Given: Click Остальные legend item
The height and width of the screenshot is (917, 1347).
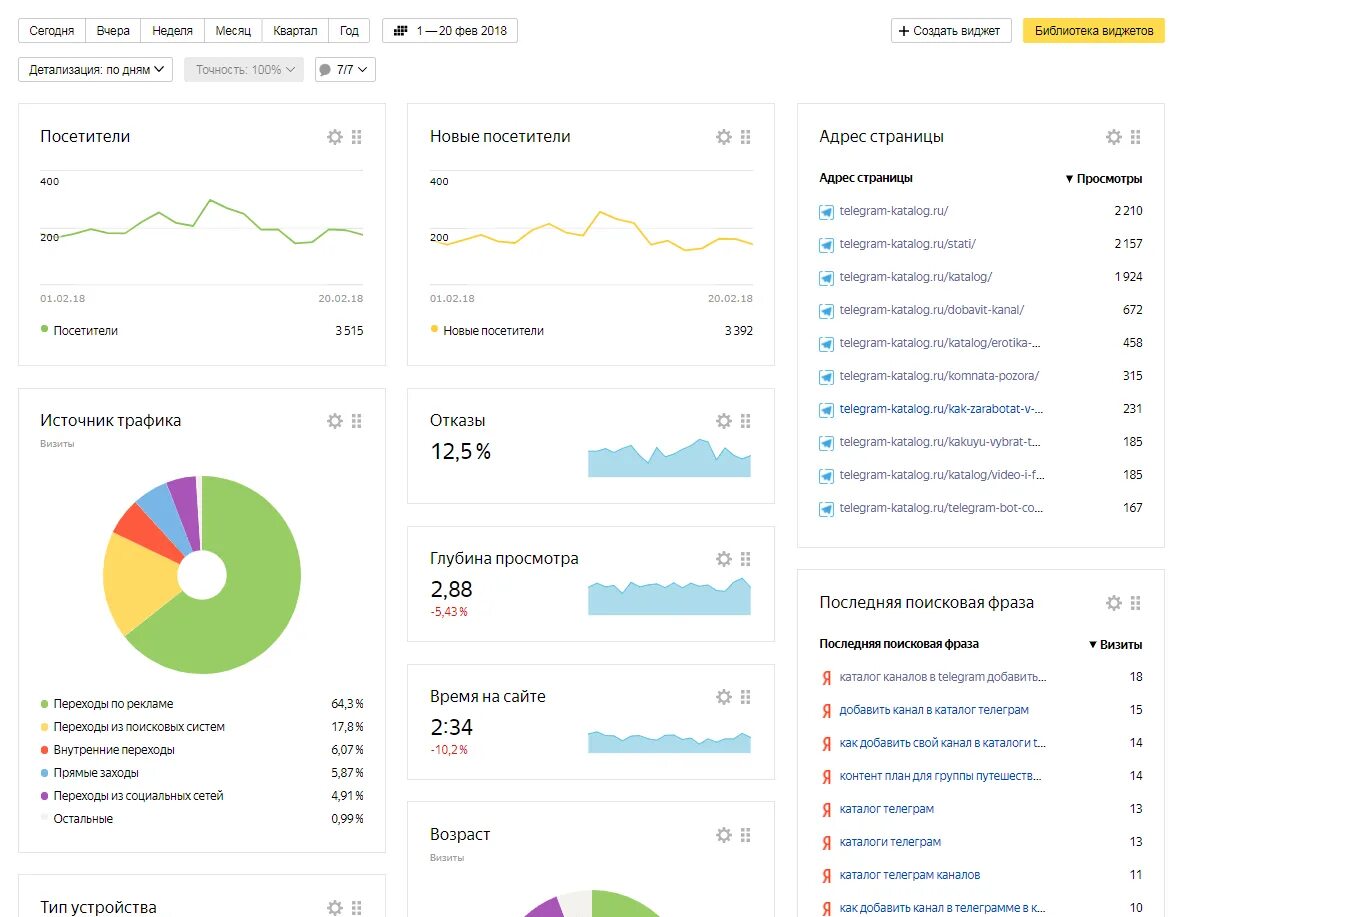Looking at the screenshot, I should 83,819.
